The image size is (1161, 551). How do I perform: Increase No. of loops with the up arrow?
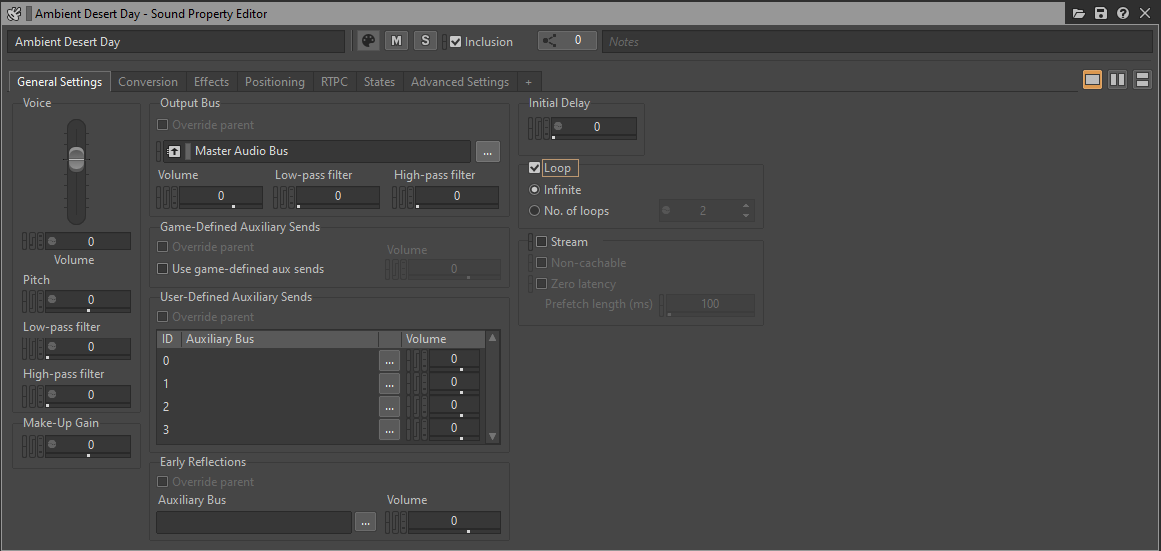746,206
